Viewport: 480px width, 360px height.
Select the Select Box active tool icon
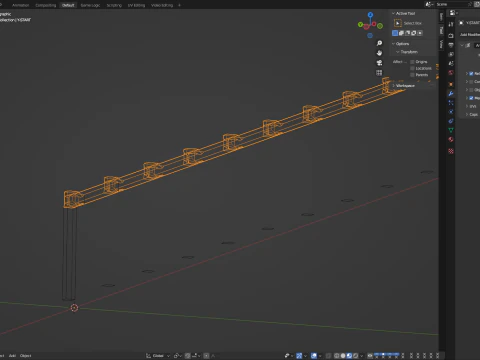coord(398,23)
